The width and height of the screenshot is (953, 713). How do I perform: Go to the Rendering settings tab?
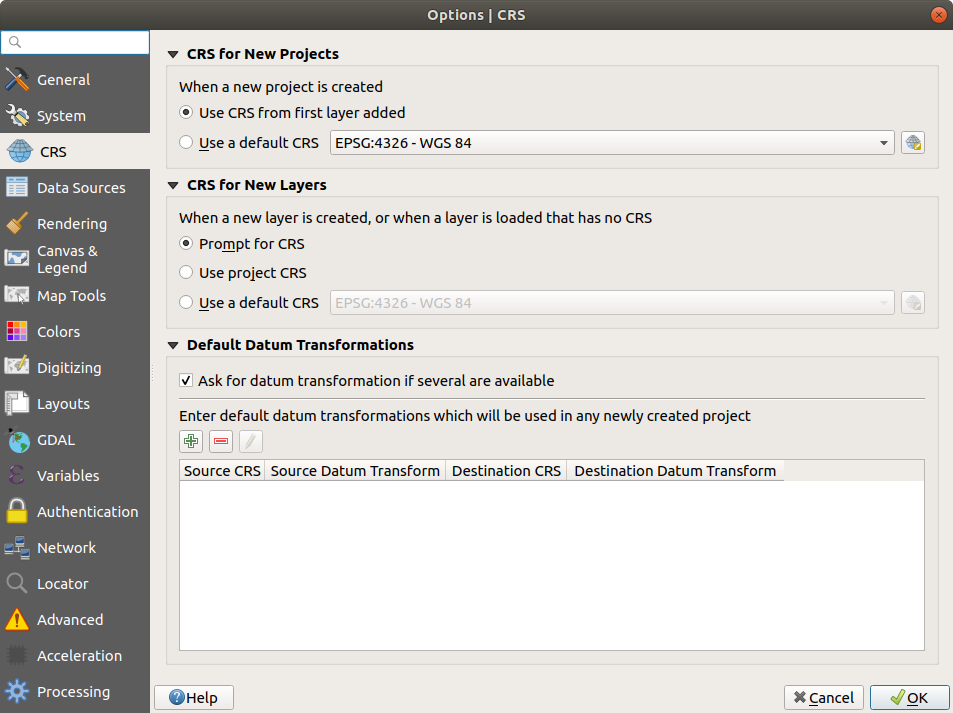tap(71, 224)
